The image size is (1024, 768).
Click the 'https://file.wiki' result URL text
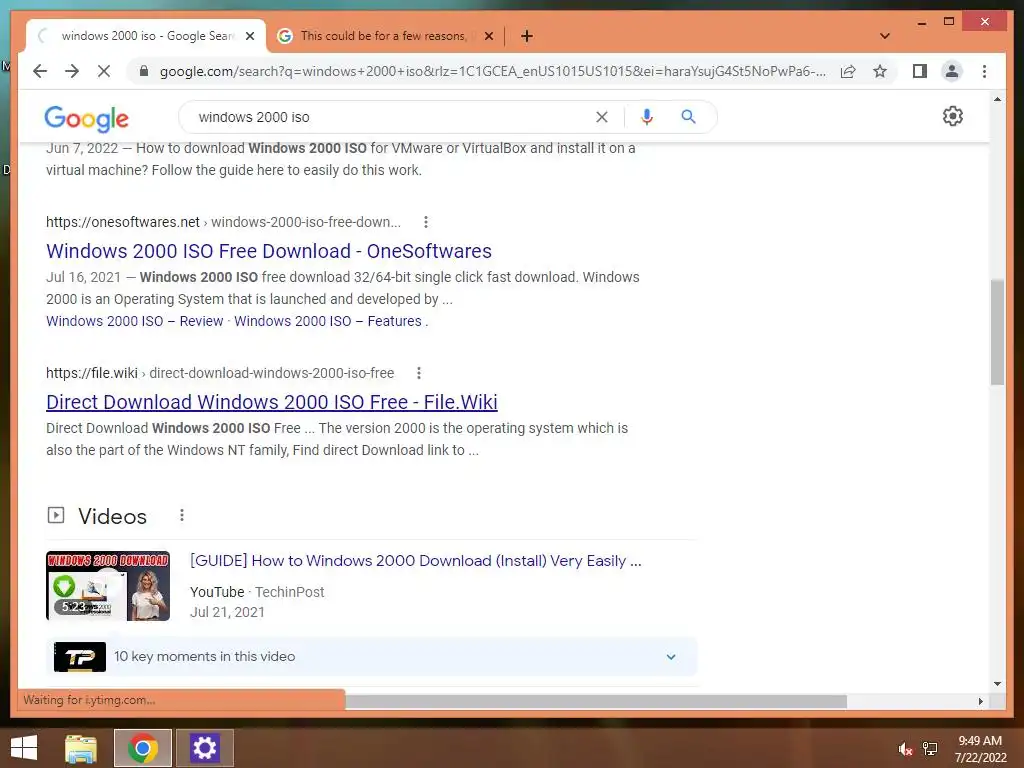[x=91, y=373]
